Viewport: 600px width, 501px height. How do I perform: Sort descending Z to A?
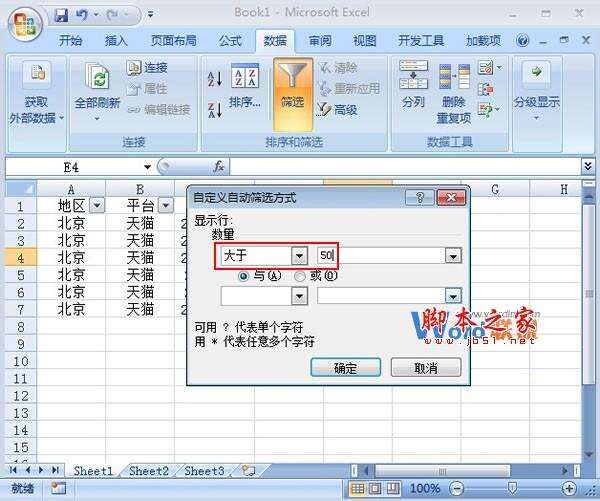coord(215,110)
